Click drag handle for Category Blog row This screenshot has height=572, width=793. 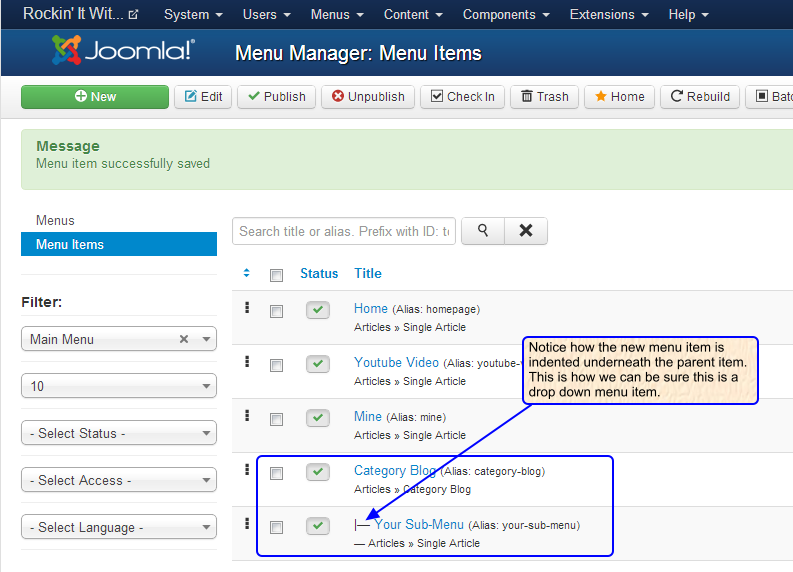(x=247, y=470)
